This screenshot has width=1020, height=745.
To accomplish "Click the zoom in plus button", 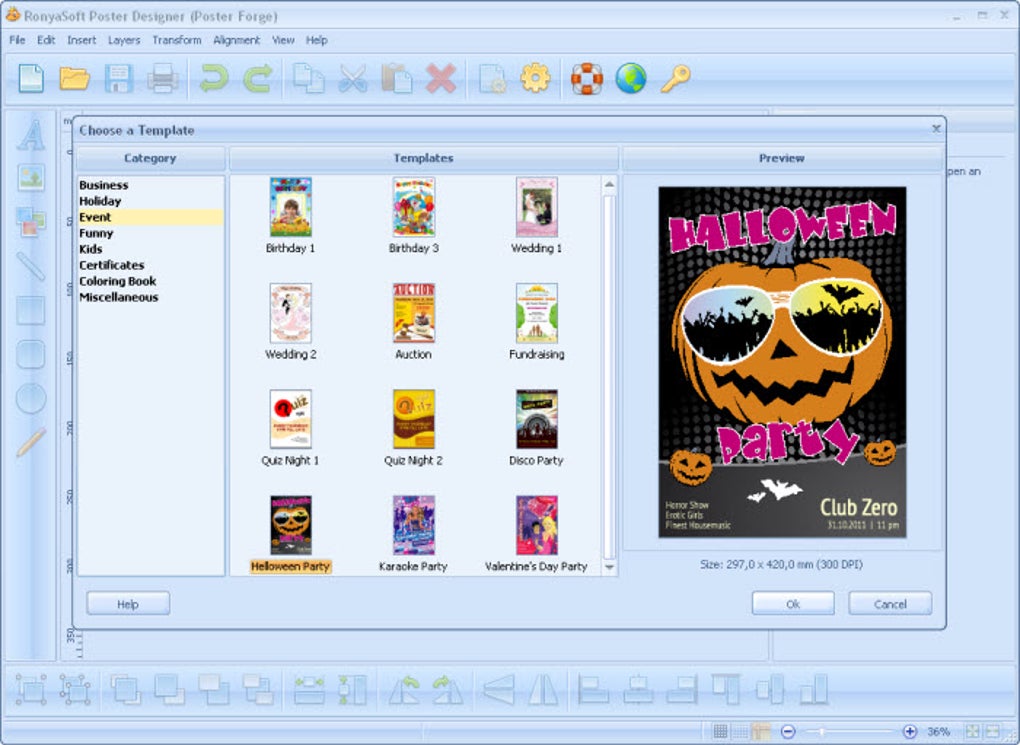I will click(910, 731).
